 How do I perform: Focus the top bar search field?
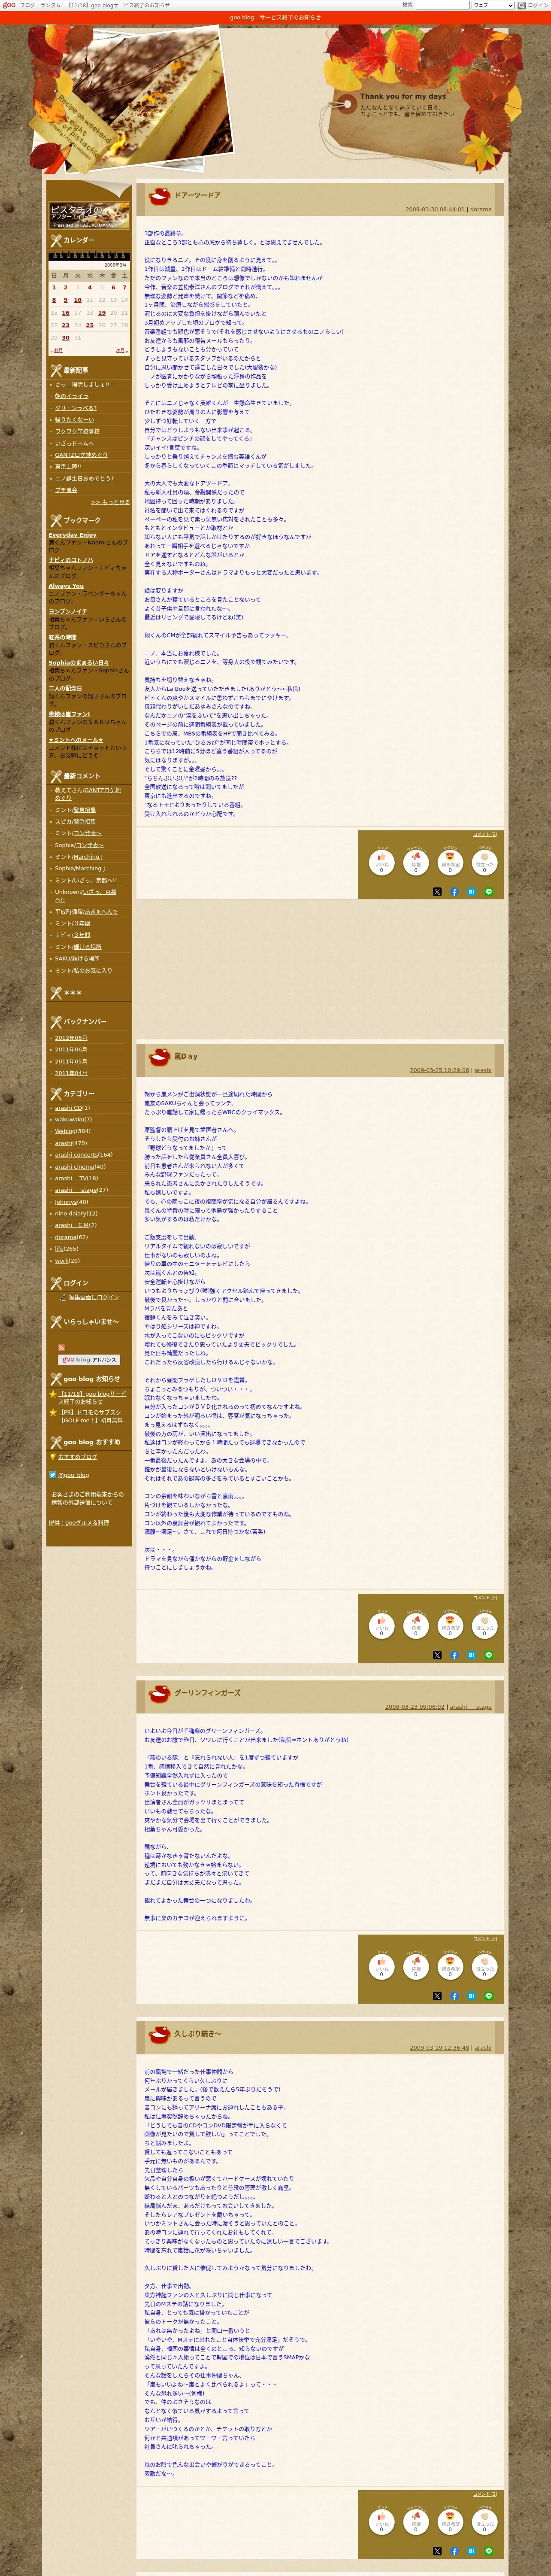(442, 5)
